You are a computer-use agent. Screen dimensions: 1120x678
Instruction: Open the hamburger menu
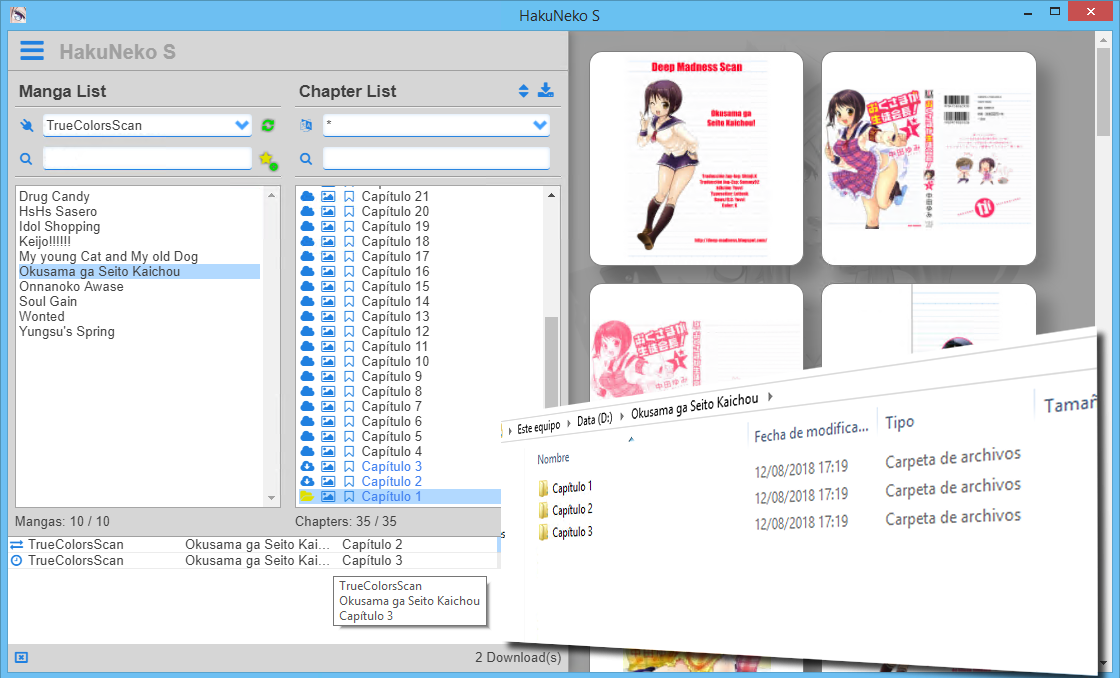pos(32,51)
